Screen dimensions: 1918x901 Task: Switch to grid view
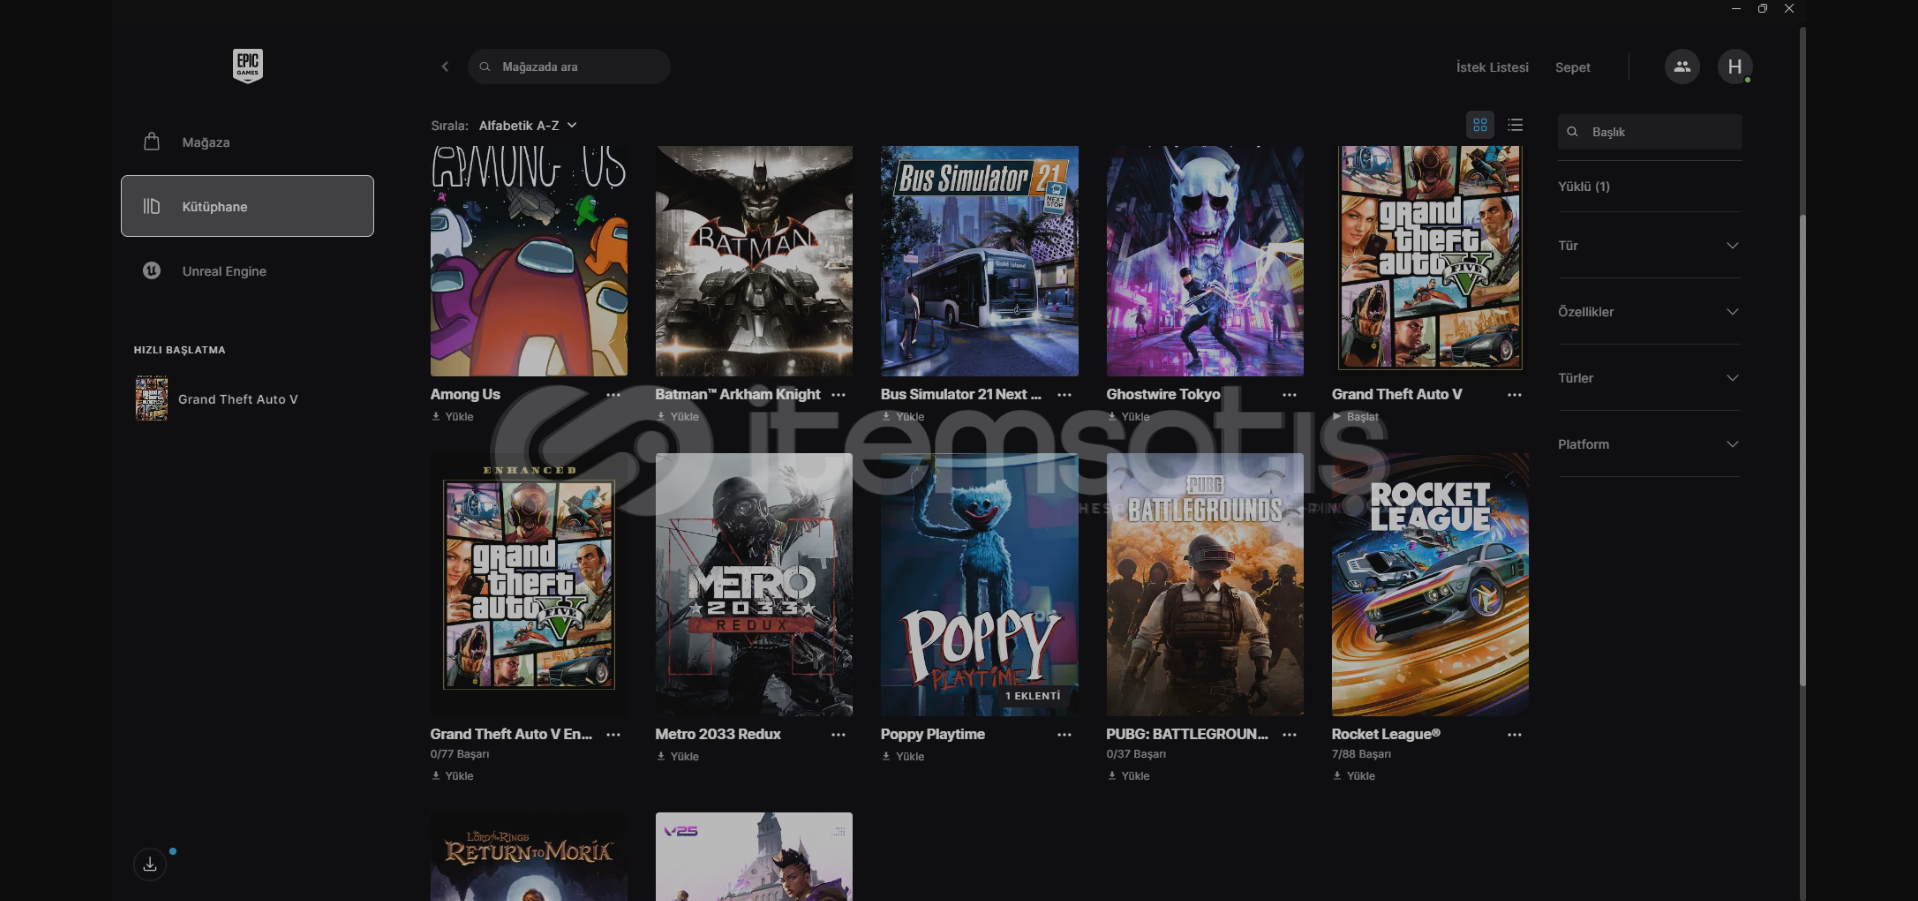point(1480,125)
